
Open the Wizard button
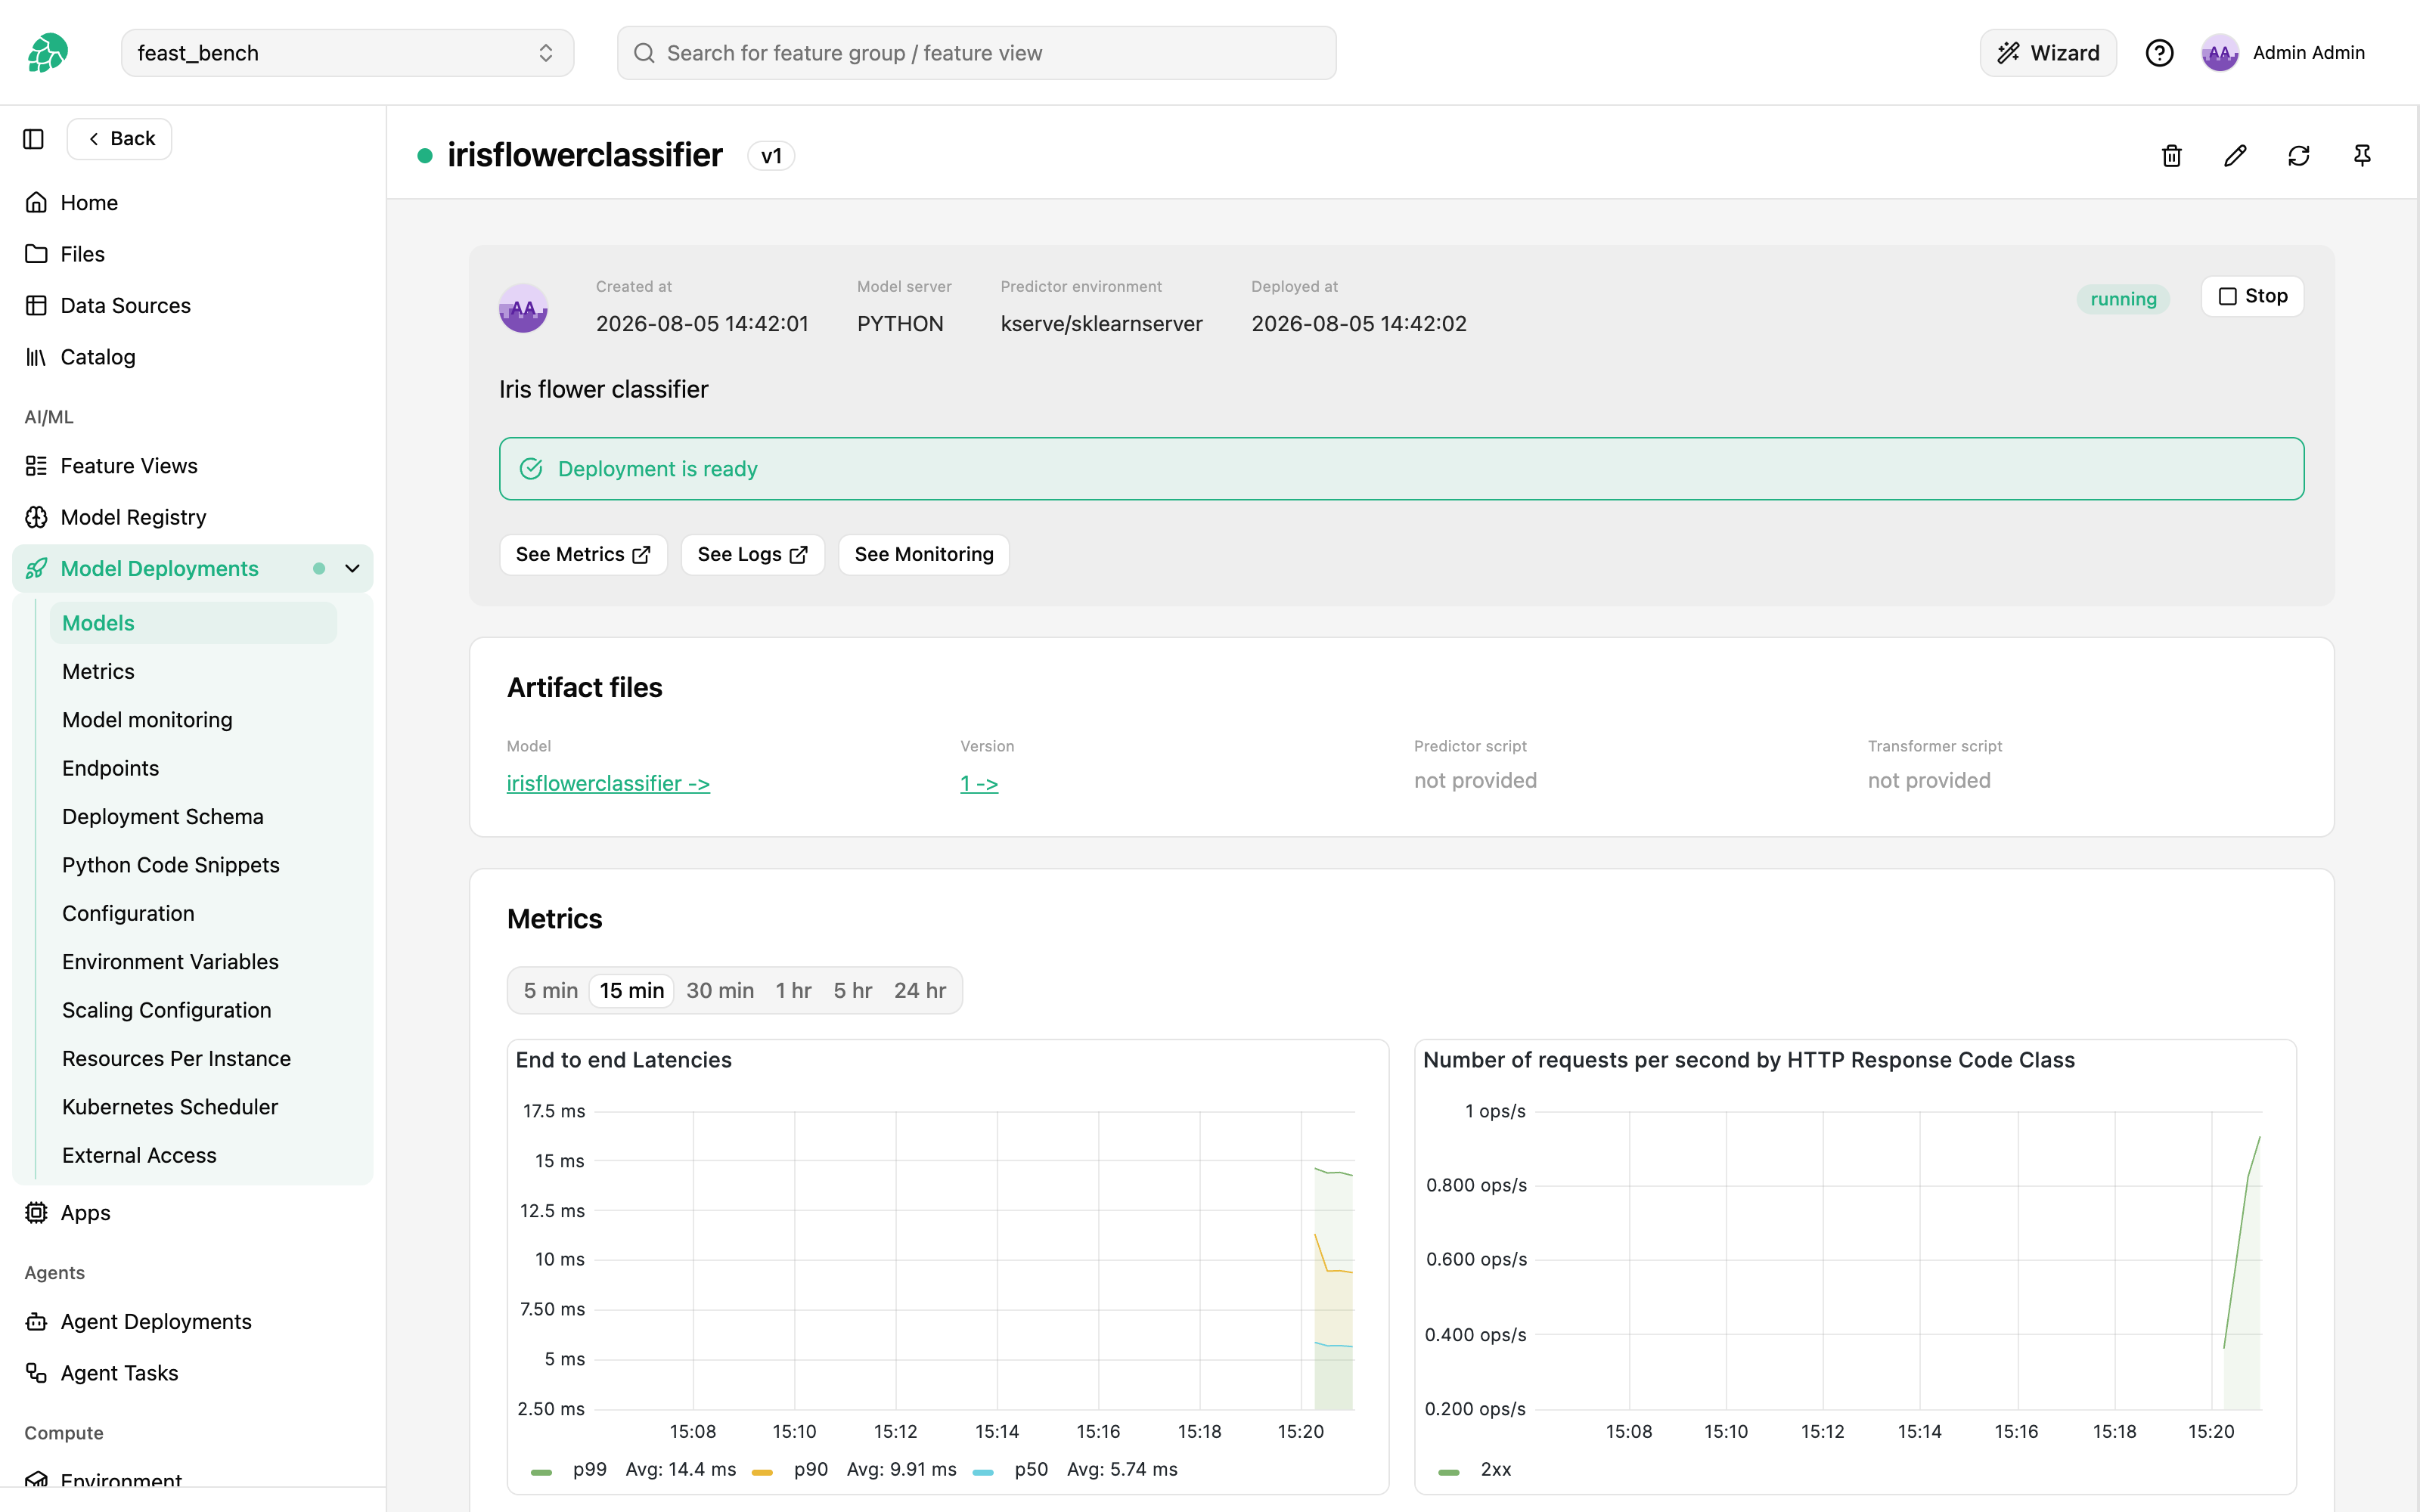[x=2048, y=53]
